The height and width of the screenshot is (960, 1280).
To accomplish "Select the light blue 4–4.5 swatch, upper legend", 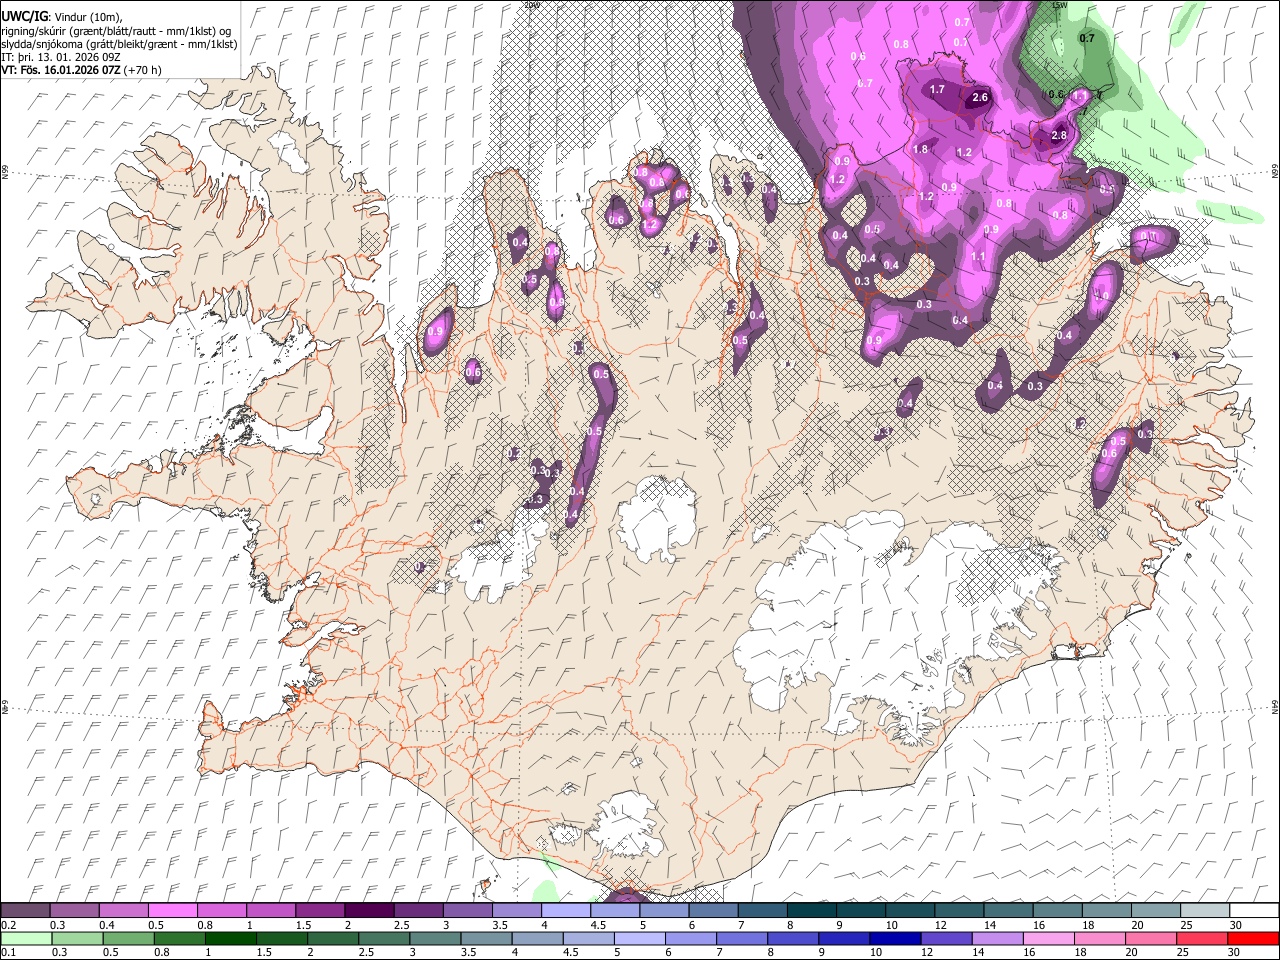I will coord(566,911).
